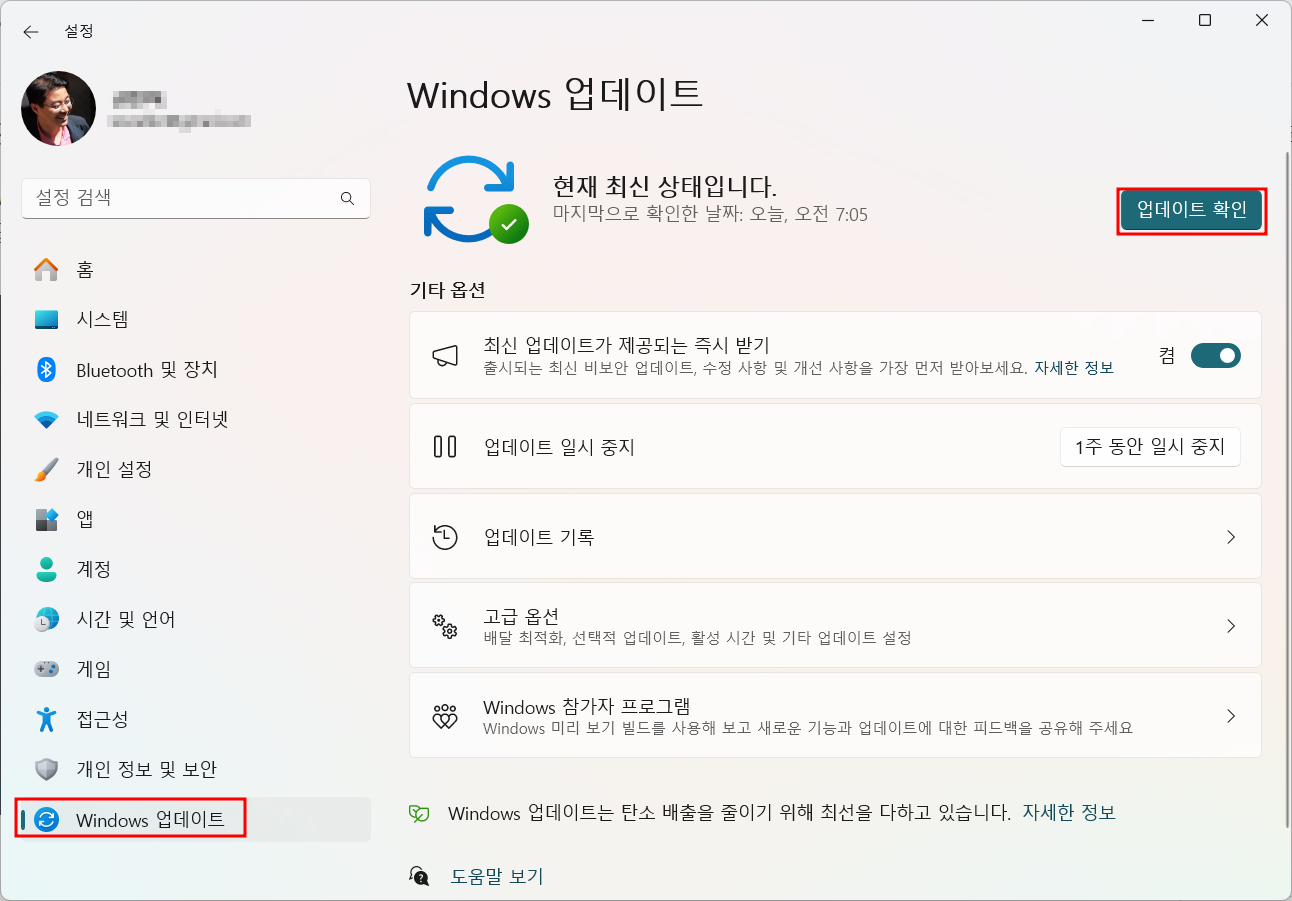Click 1주 동안 일시 중지 button
Screen dimensions: 1292x901
(x=1150, y=447)
